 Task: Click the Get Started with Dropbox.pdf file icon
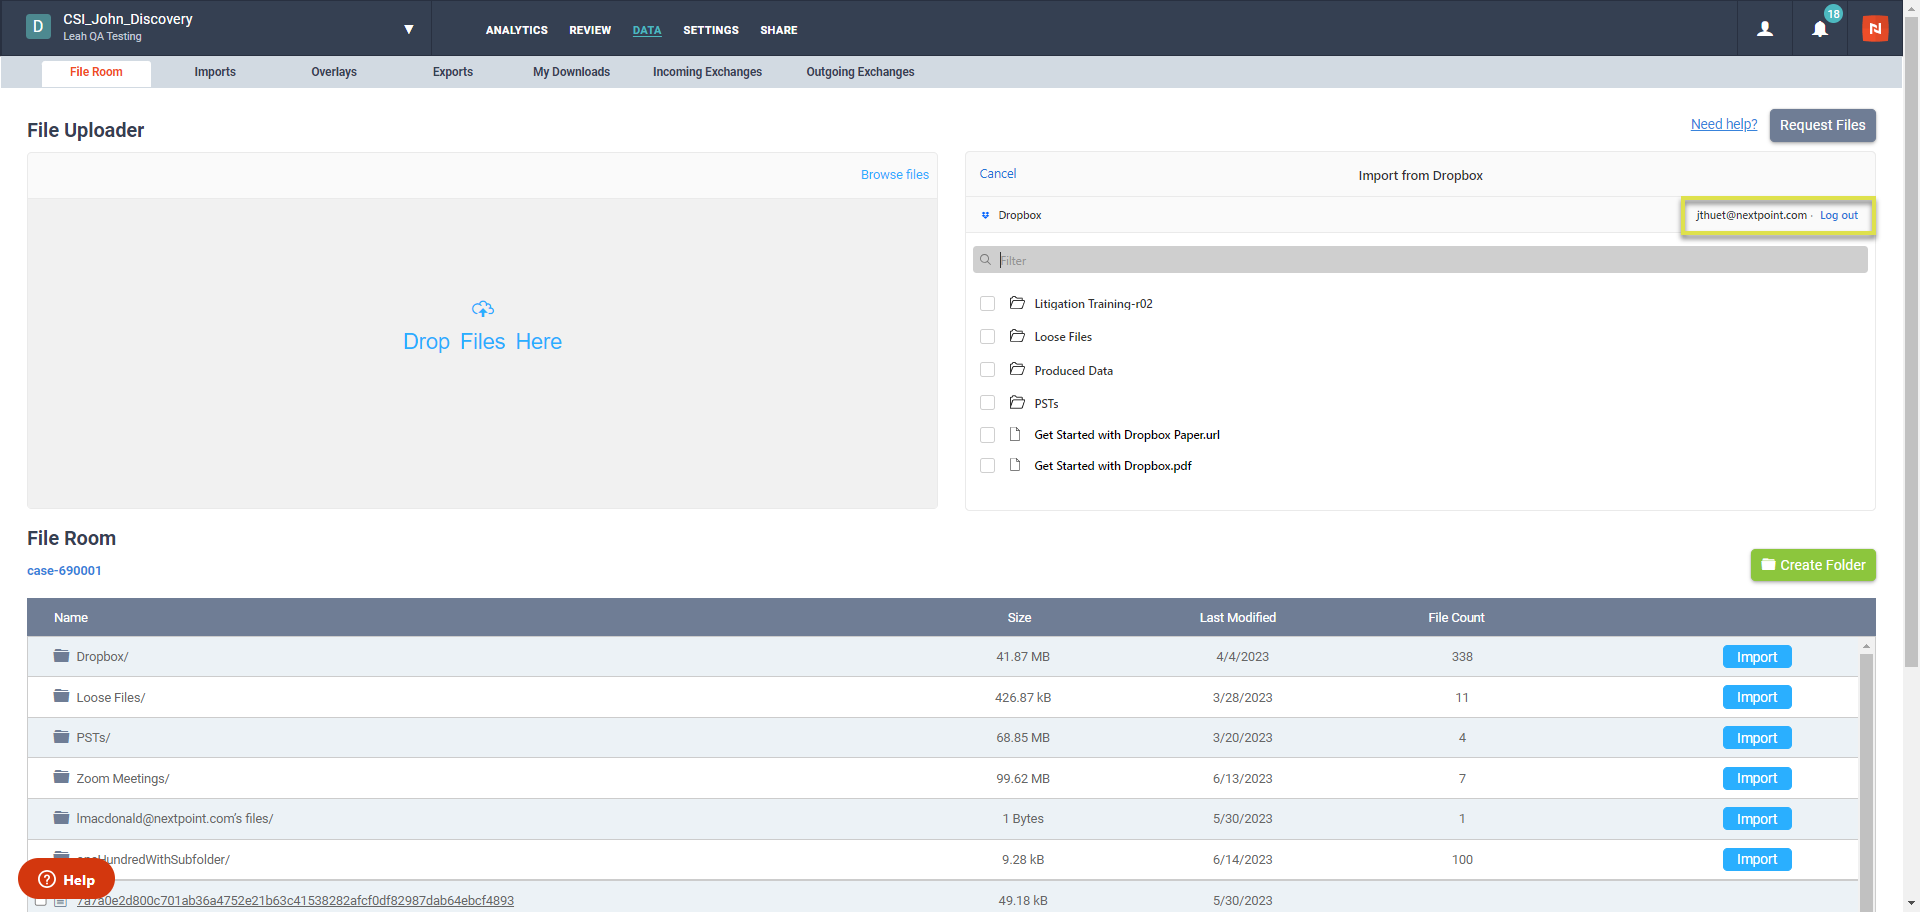pyautogui.click(x=1015, y=465)
